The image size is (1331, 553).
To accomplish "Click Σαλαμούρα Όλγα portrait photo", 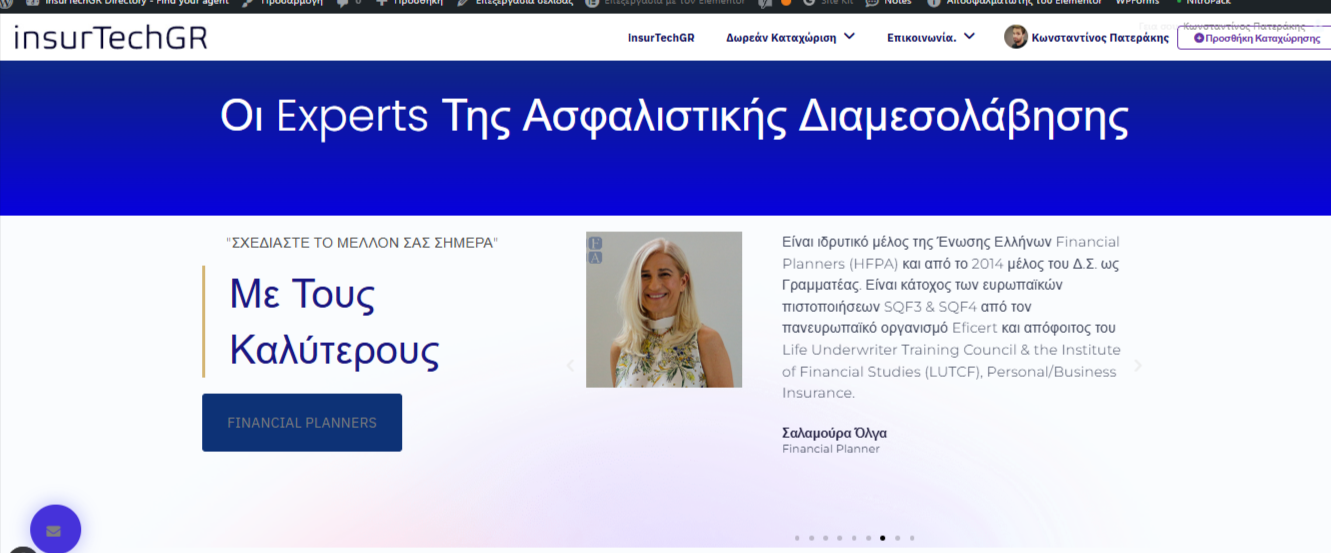I will coord(664,309).
